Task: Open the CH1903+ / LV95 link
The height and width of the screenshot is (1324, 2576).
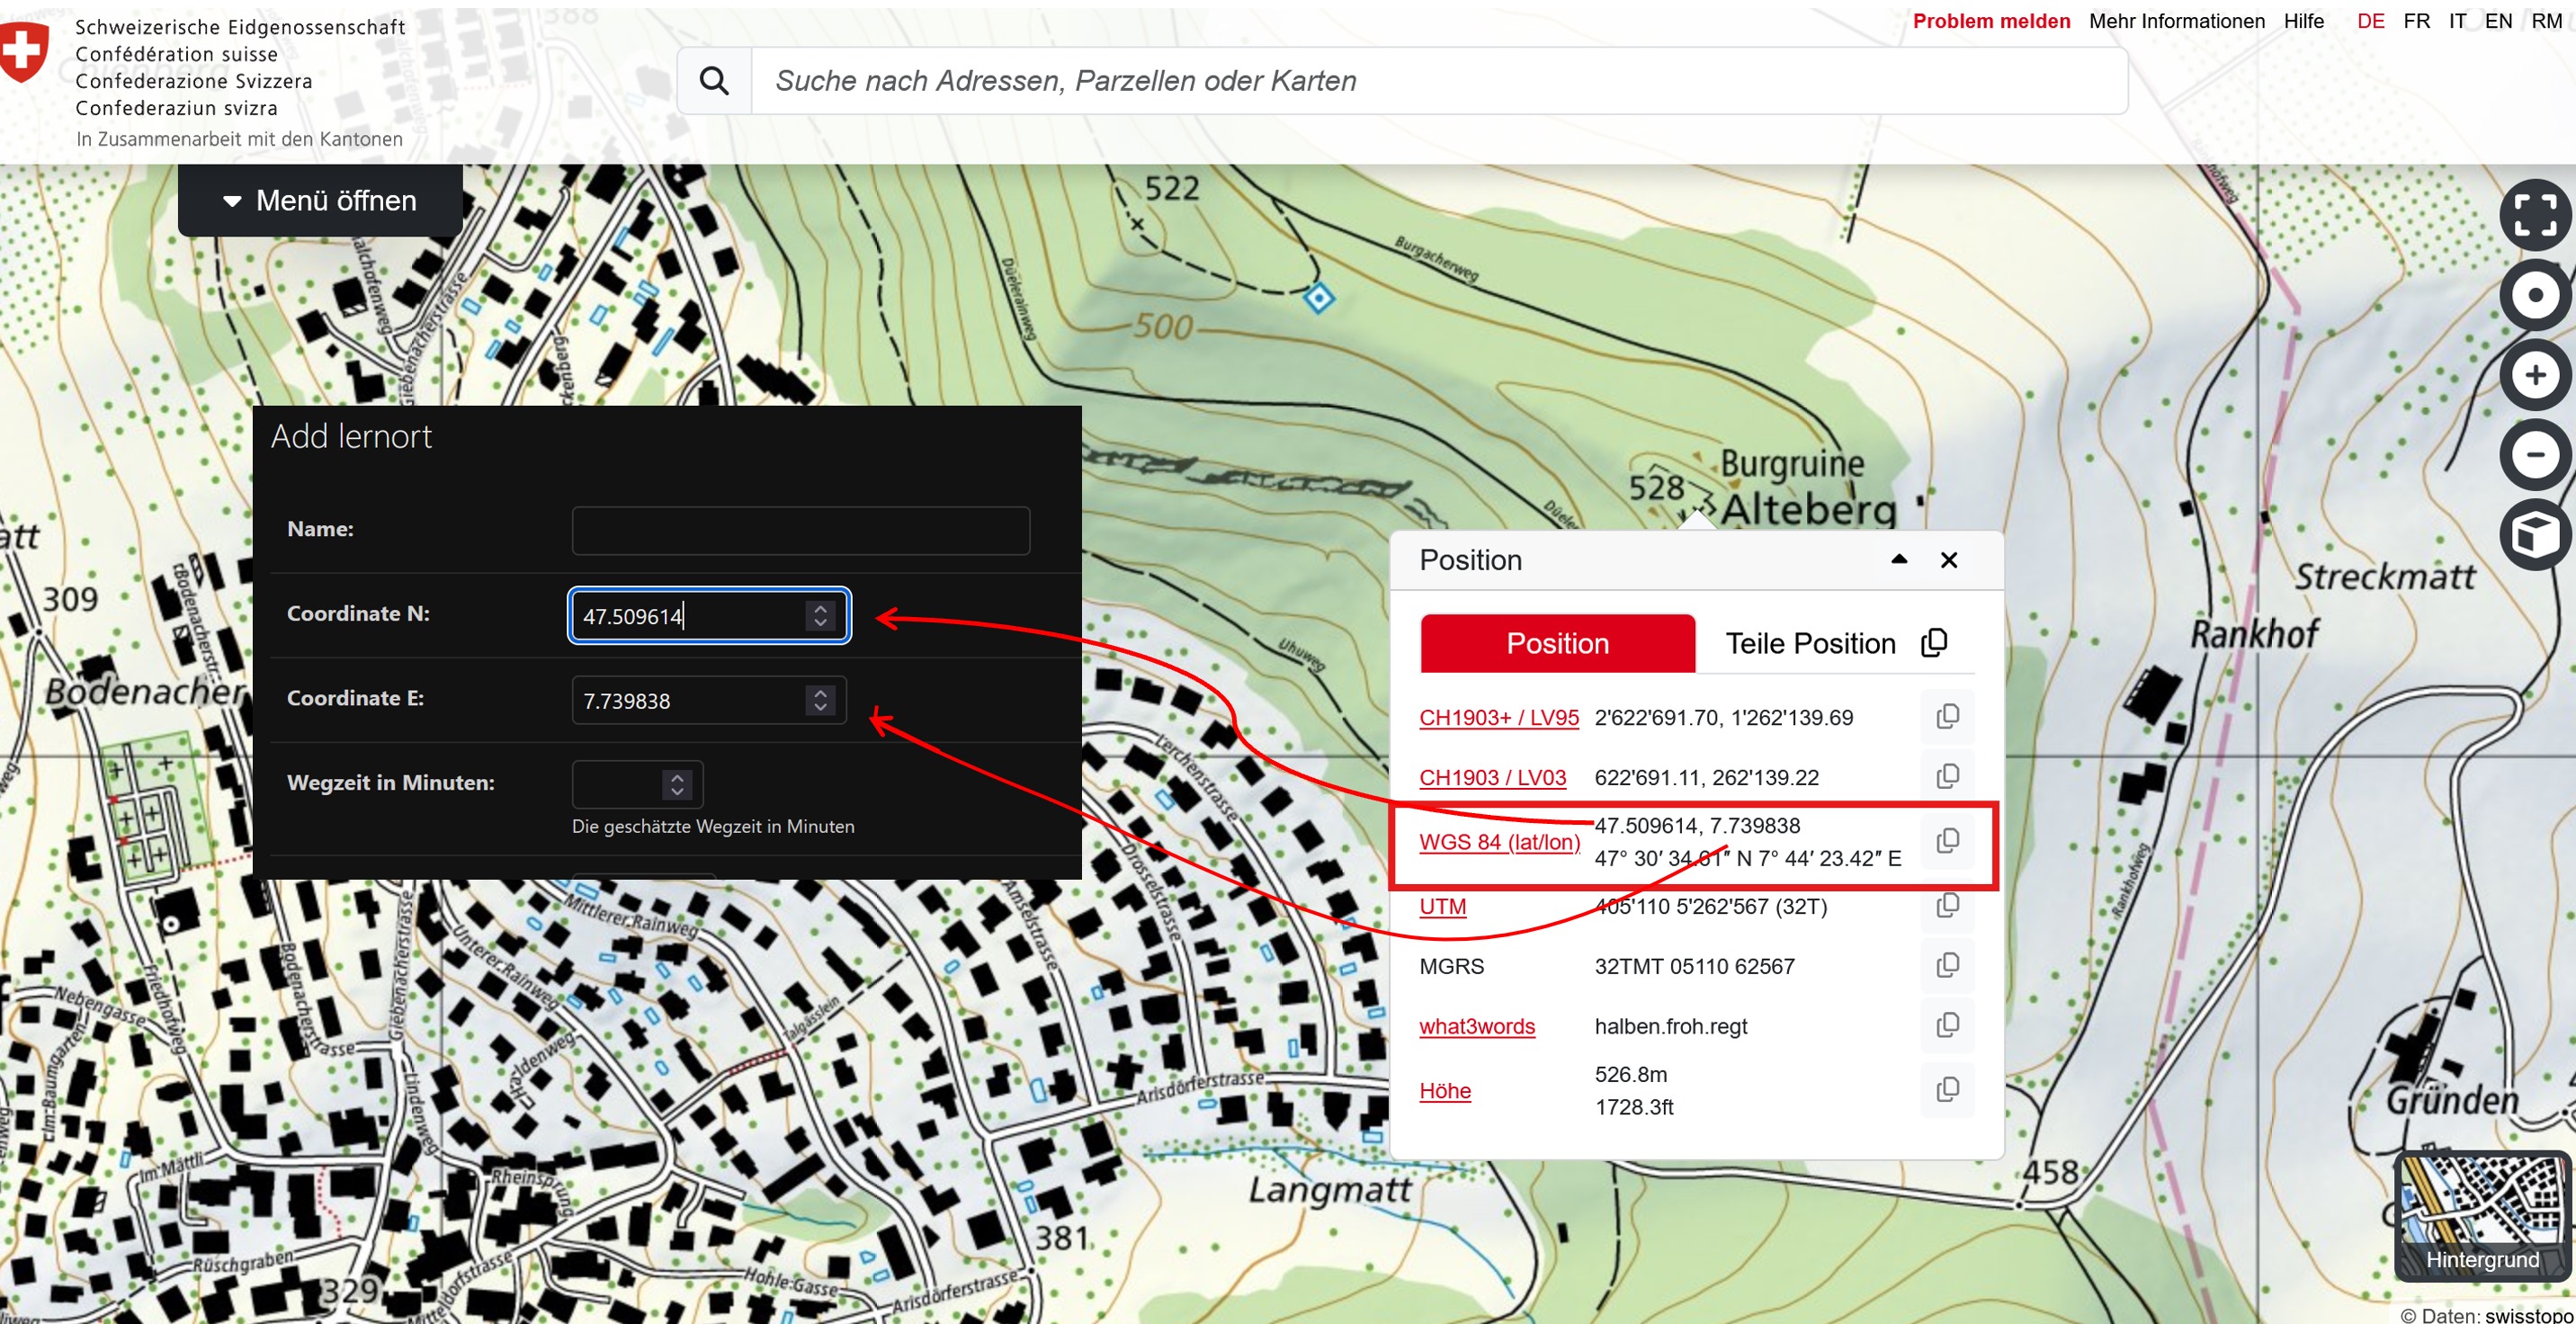Action: 1498,718
